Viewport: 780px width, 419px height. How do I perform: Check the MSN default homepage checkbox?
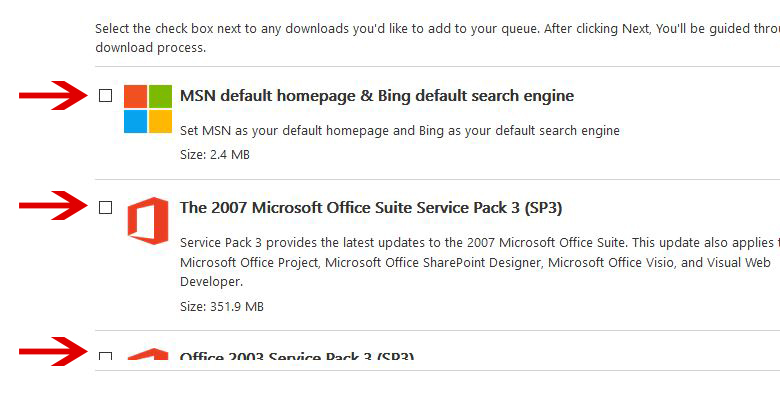[x=106, y=96]
